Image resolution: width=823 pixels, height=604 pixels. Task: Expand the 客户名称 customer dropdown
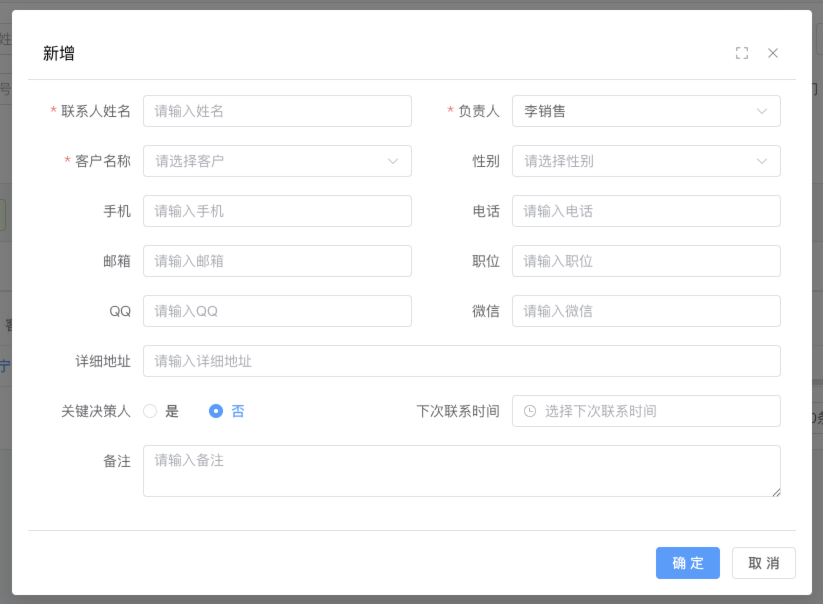pos(277,161)
